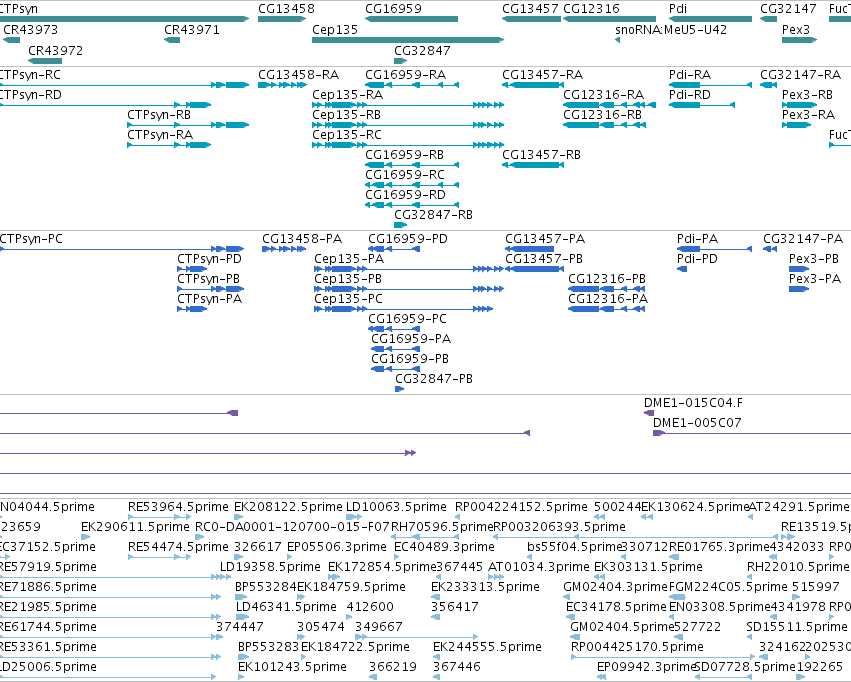Select the RH22010.5prime EST label
The width and height of the screenshot is (851, 682).
point(798,567)
